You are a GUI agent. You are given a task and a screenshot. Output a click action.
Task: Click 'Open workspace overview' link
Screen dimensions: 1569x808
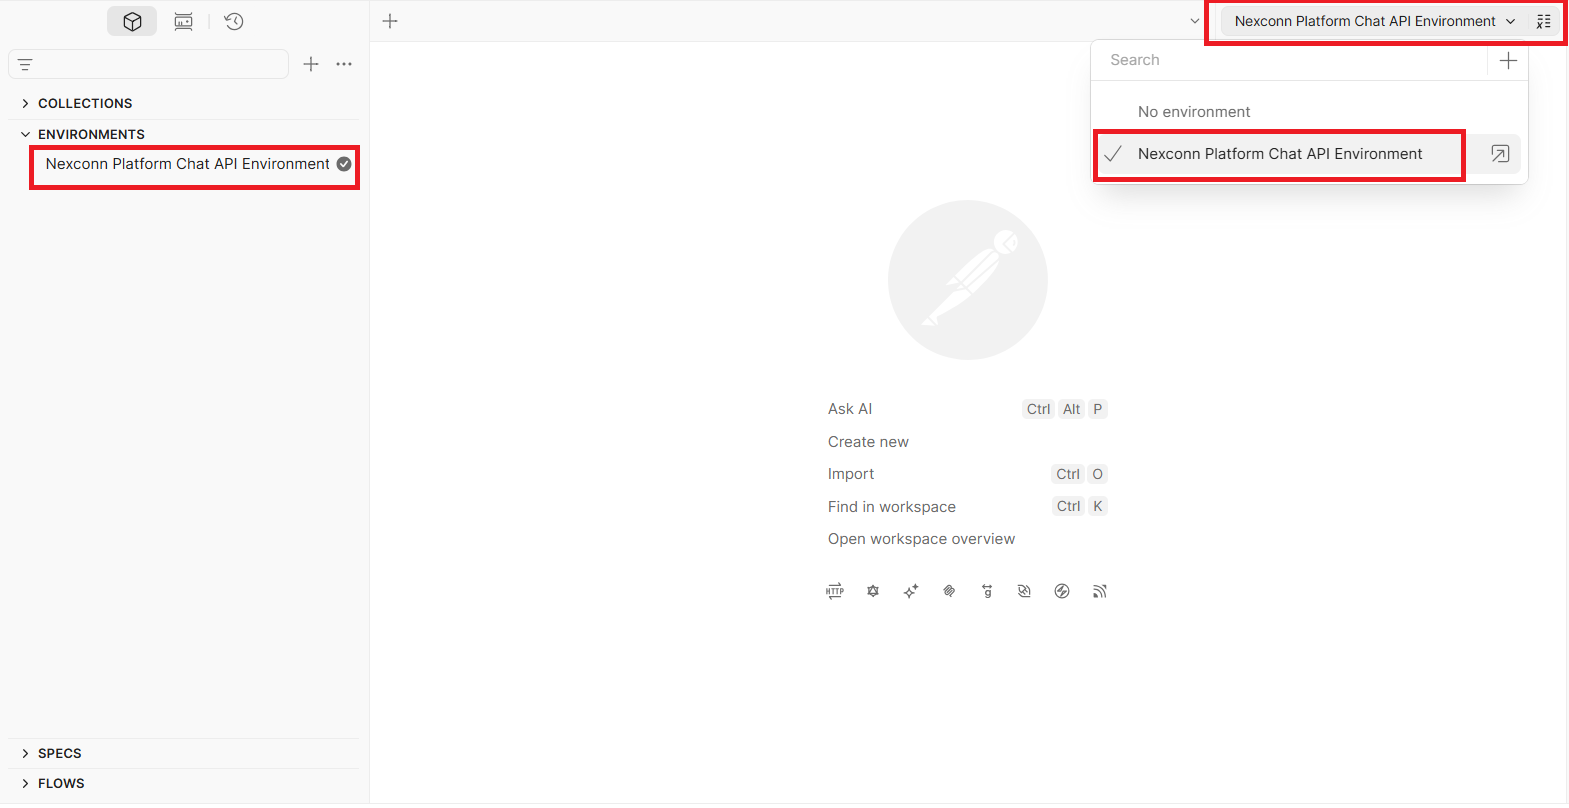click(x=921, y=539)
